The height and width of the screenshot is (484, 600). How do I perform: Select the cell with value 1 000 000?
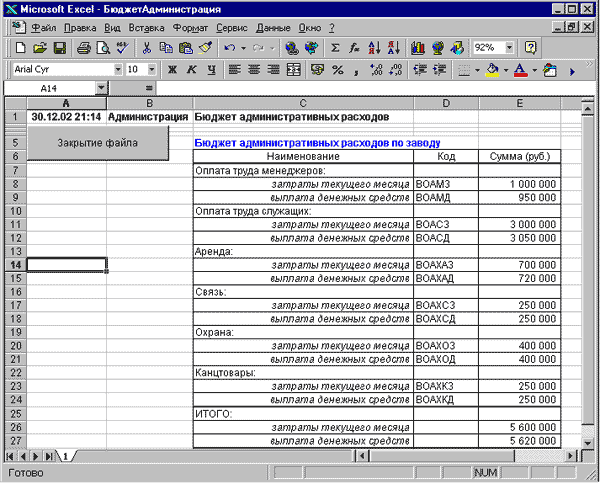pyautogui.click(x=520, y=184)
